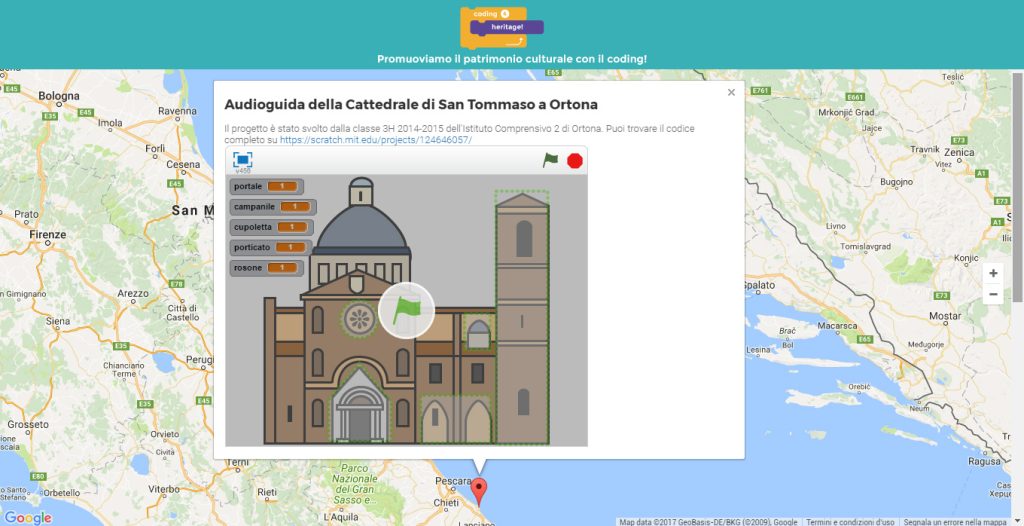
Task: Click the Viterbo city label
Action: tap(164, 489)
